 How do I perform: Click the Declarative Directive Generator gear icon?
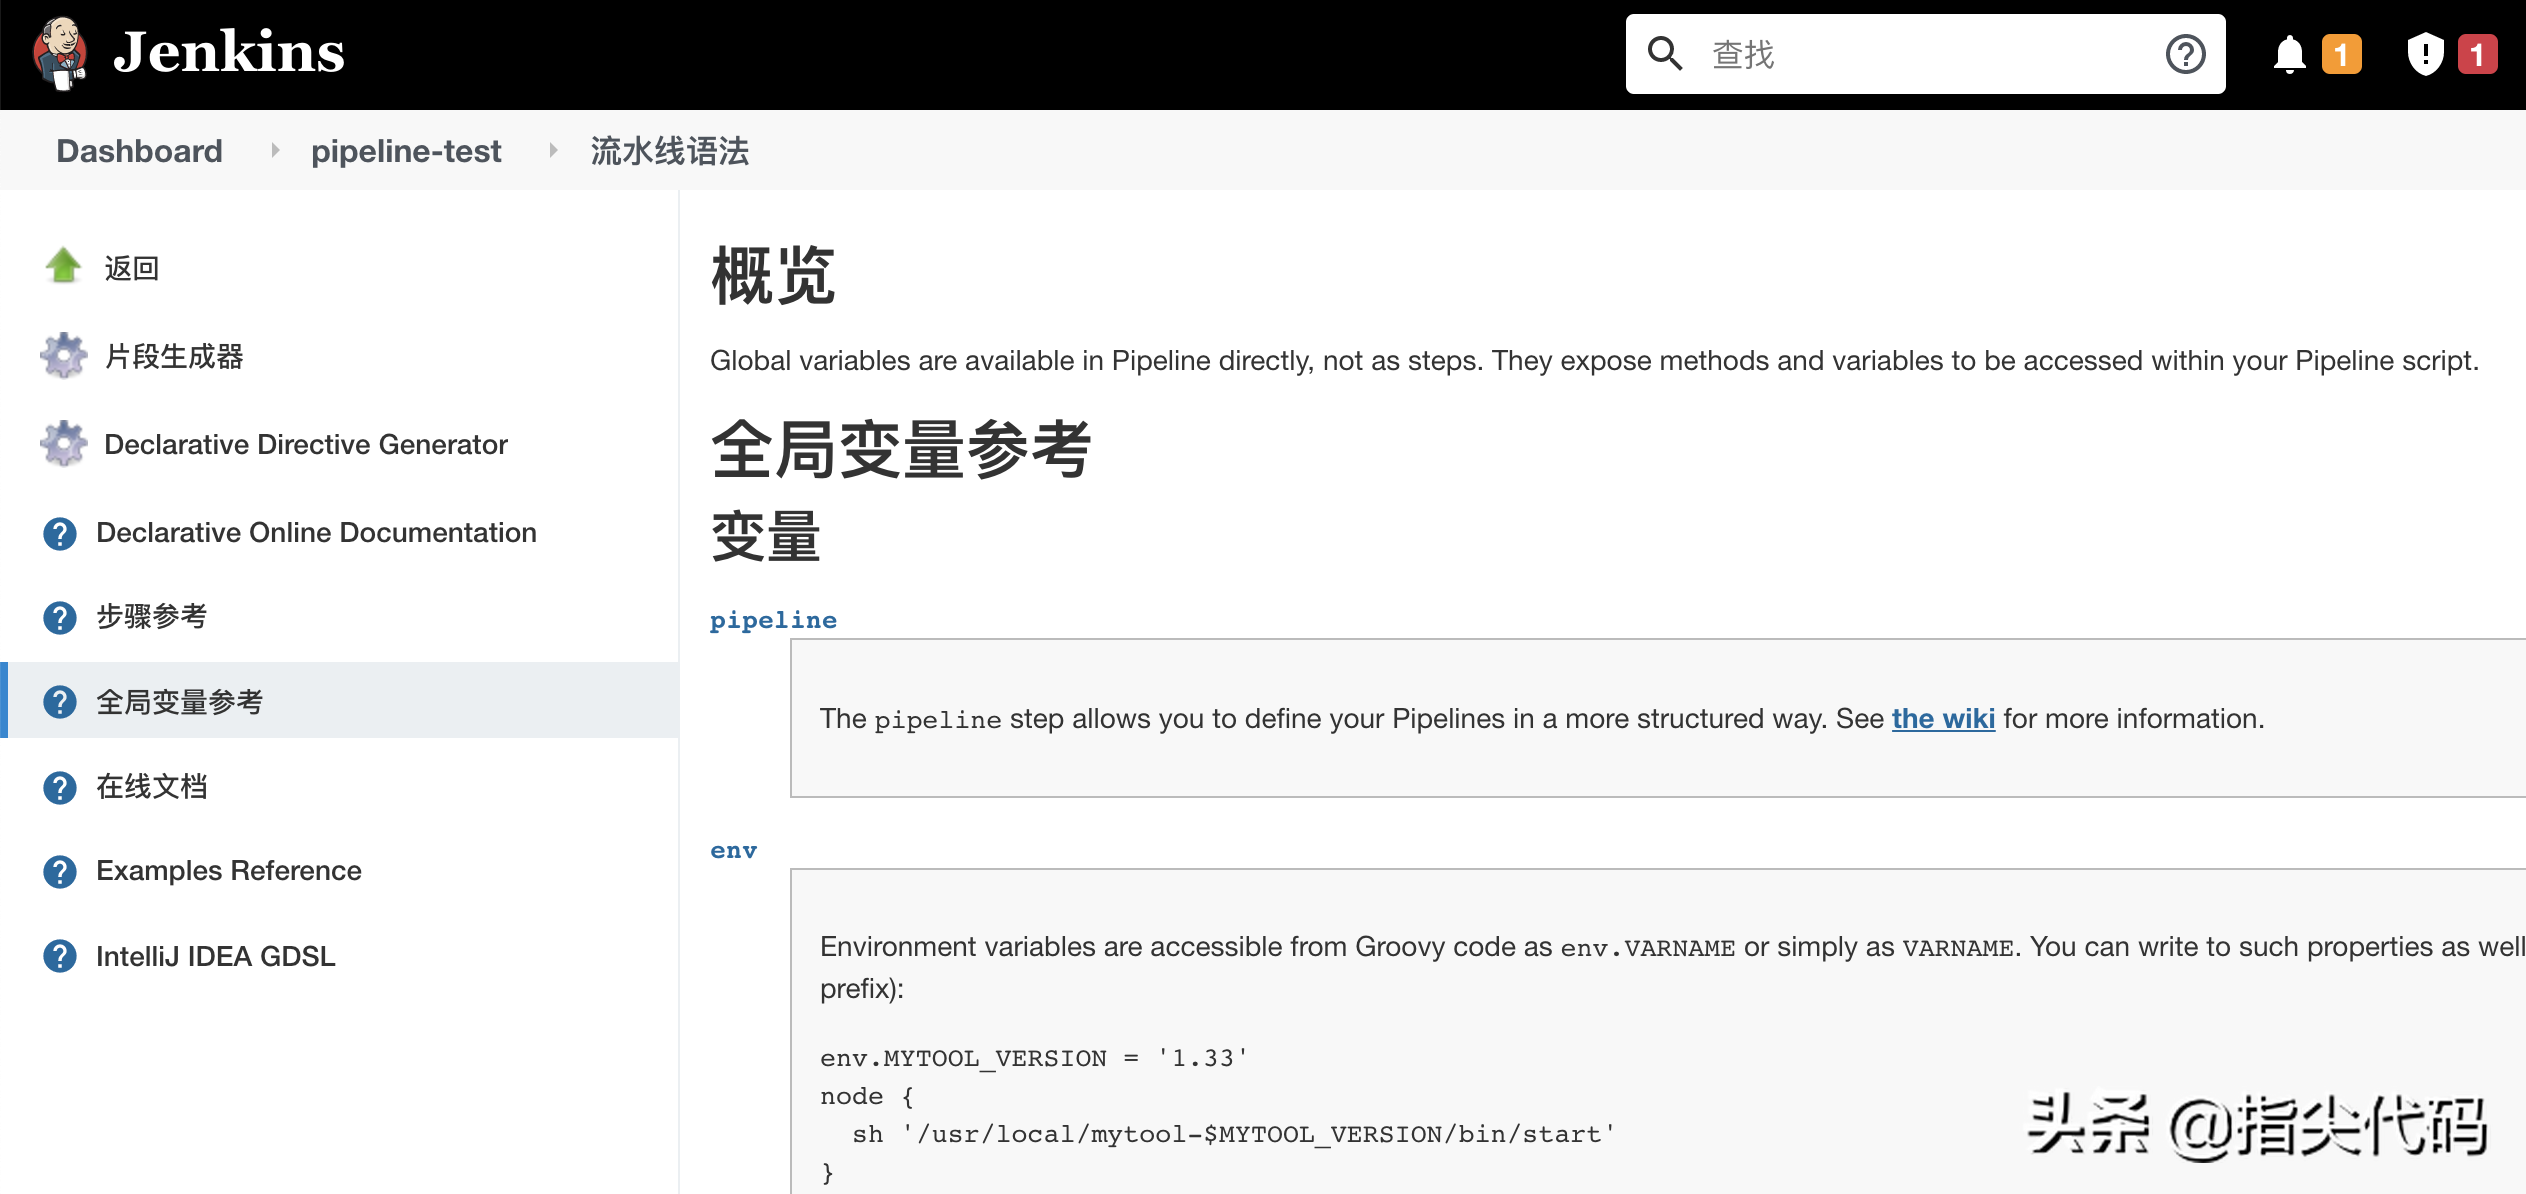coord(64,444)
